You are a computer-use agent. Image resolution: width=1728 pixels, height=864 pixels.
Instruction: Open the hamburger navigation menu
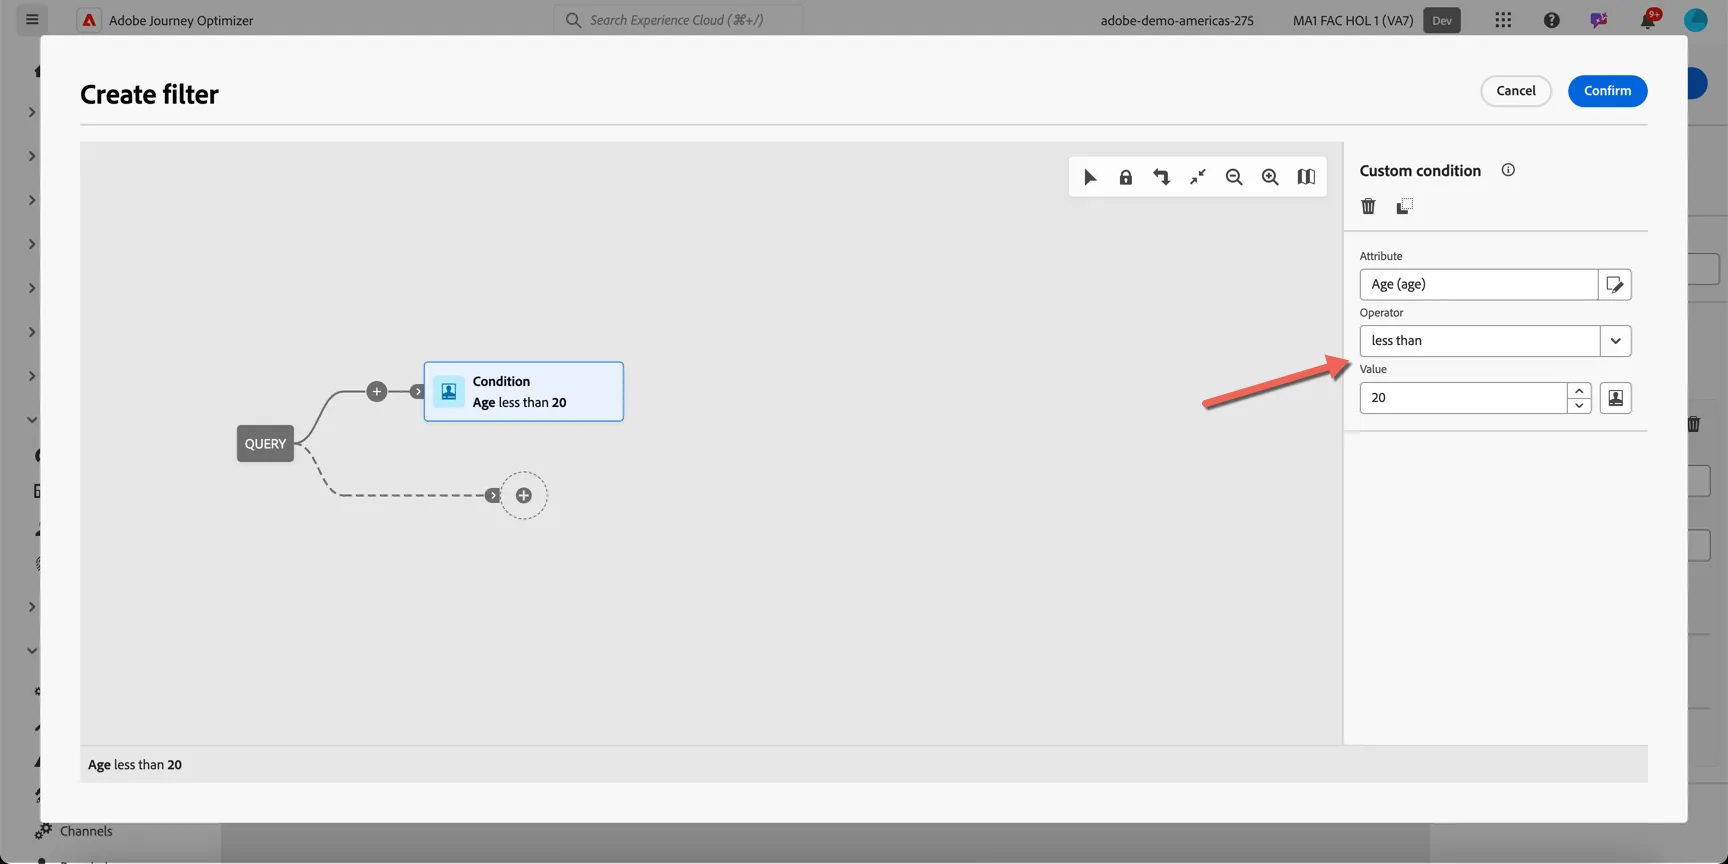click(x=32, y=19)
